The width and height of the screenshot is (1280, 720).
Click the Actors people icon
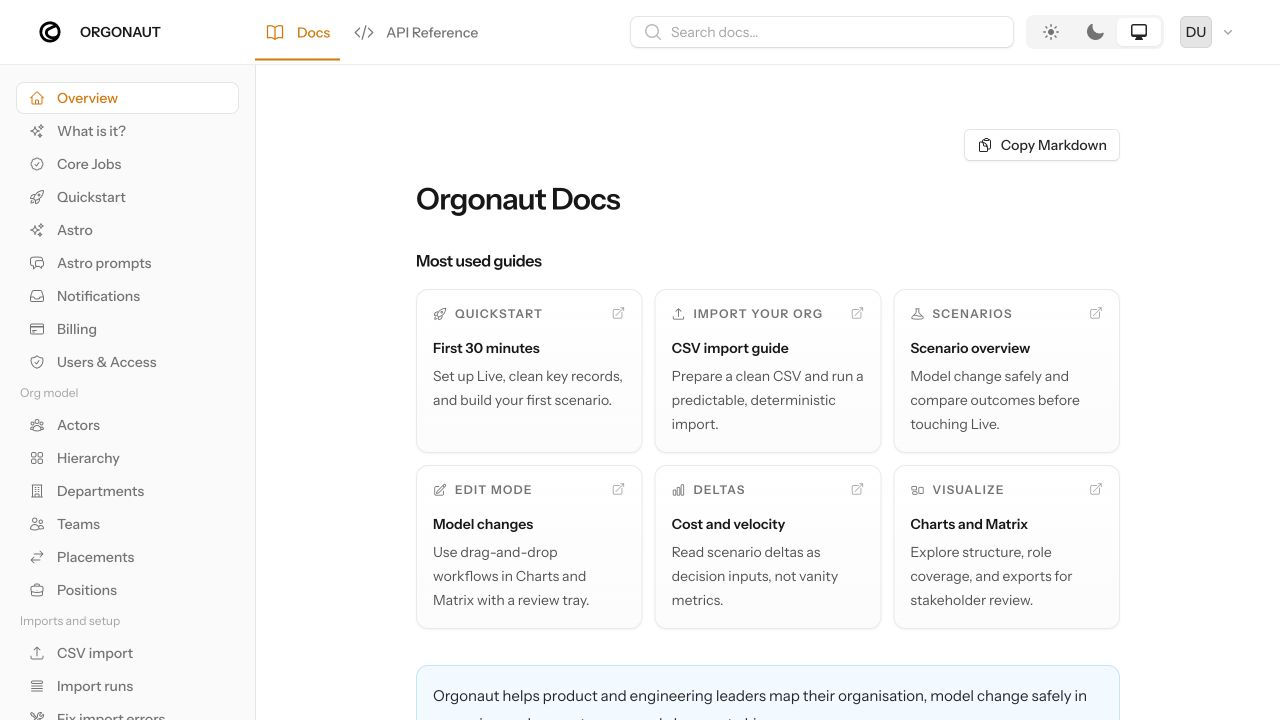point(37,425)
